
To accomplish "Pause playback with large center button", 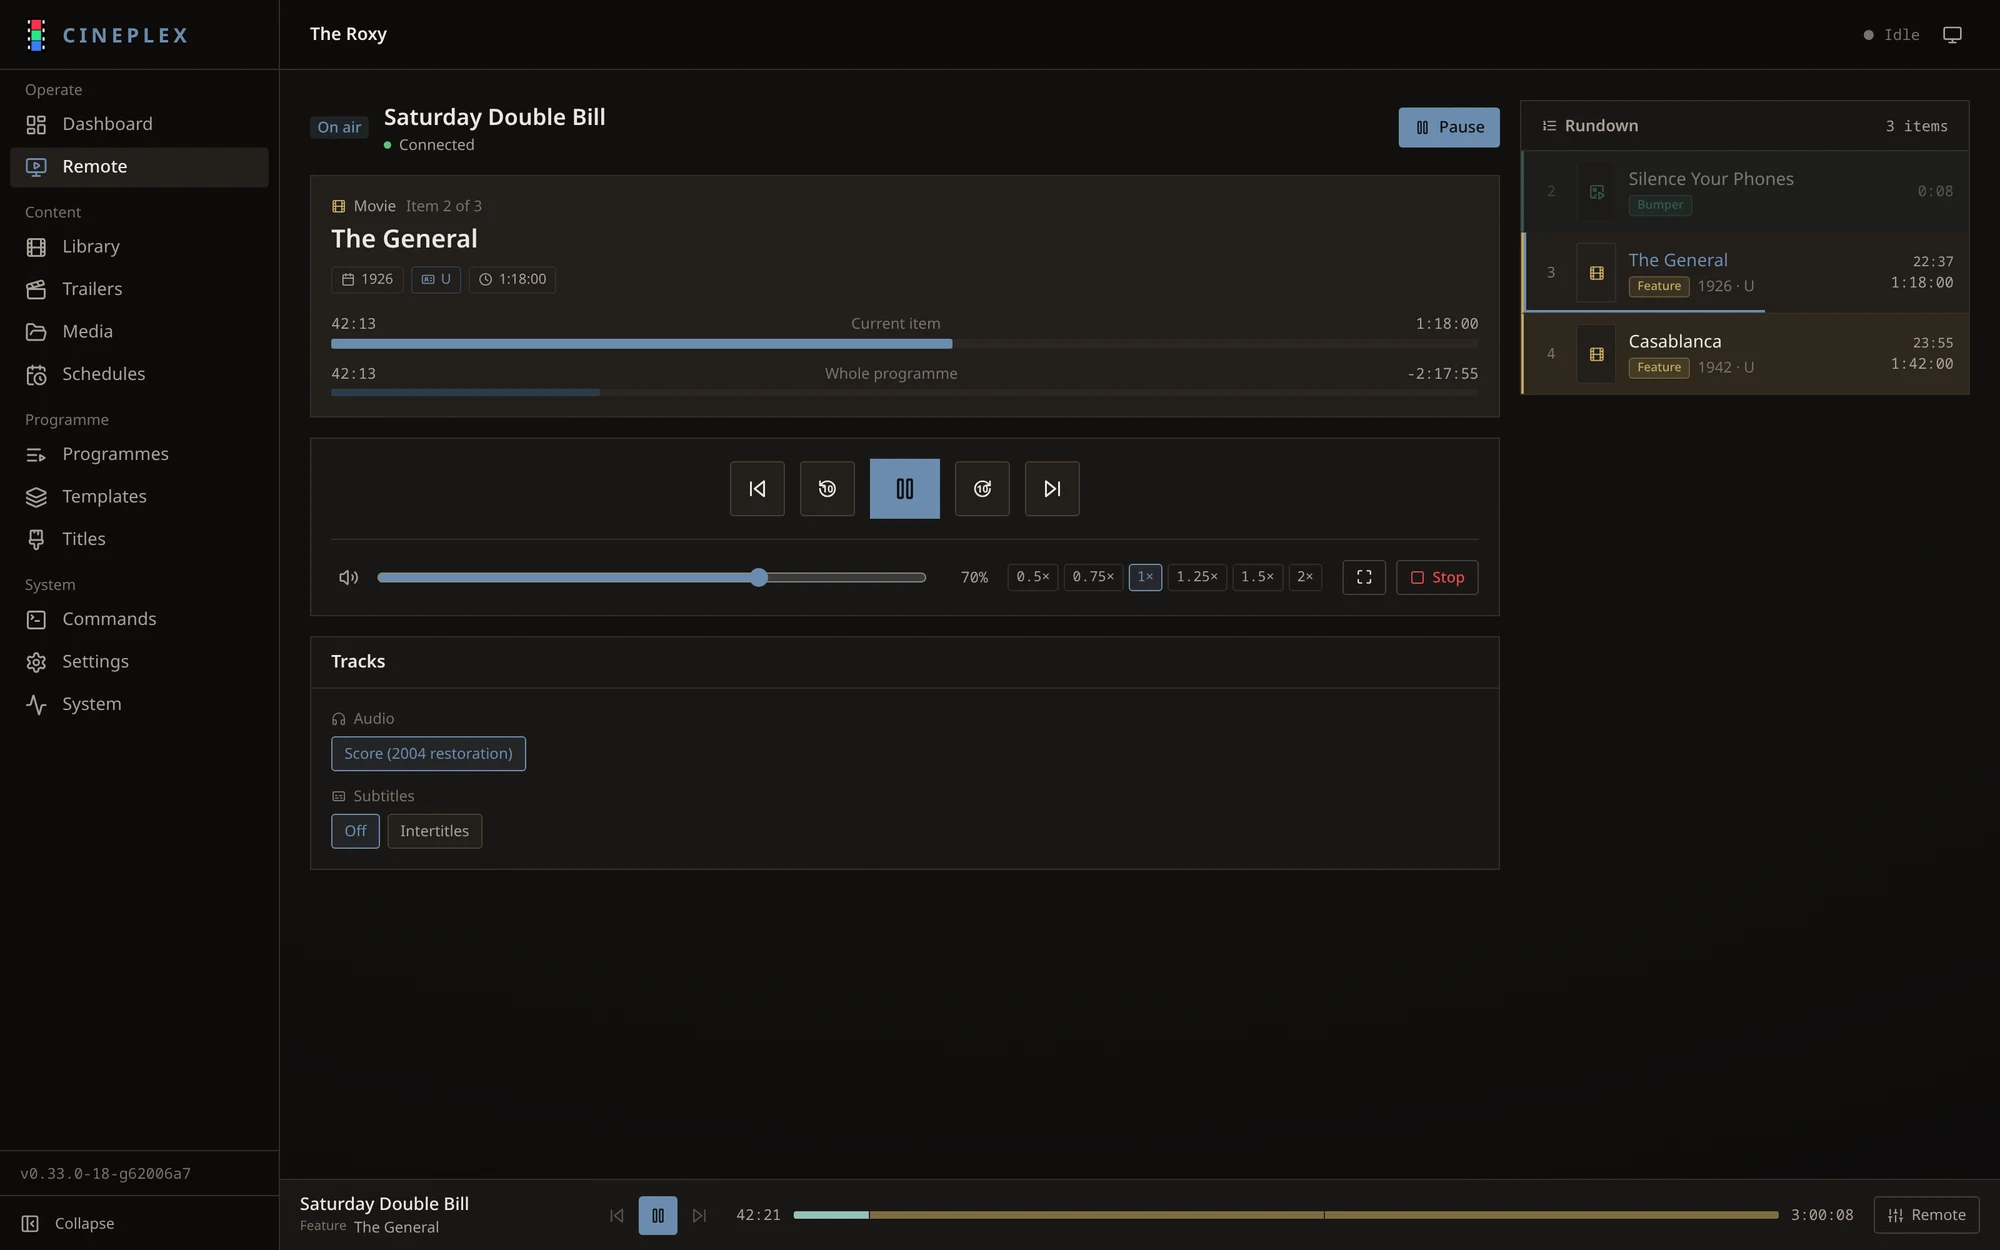I will (x=904, y=489).
